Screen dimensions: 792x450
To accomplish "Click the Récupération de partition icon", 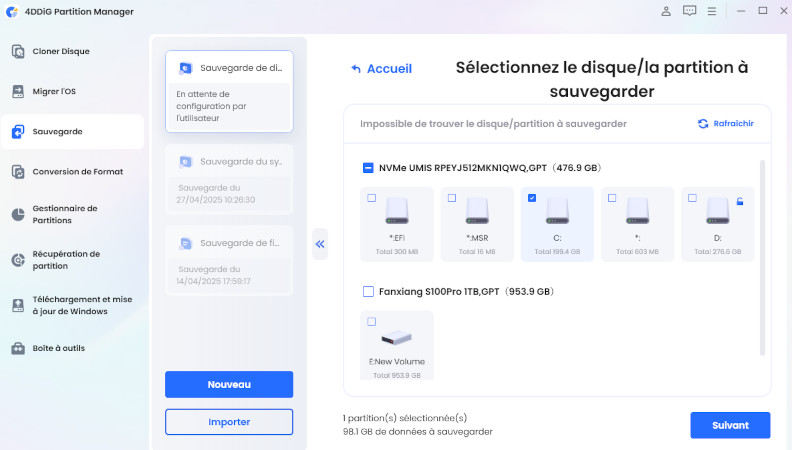I will click(x=18, y=260).
